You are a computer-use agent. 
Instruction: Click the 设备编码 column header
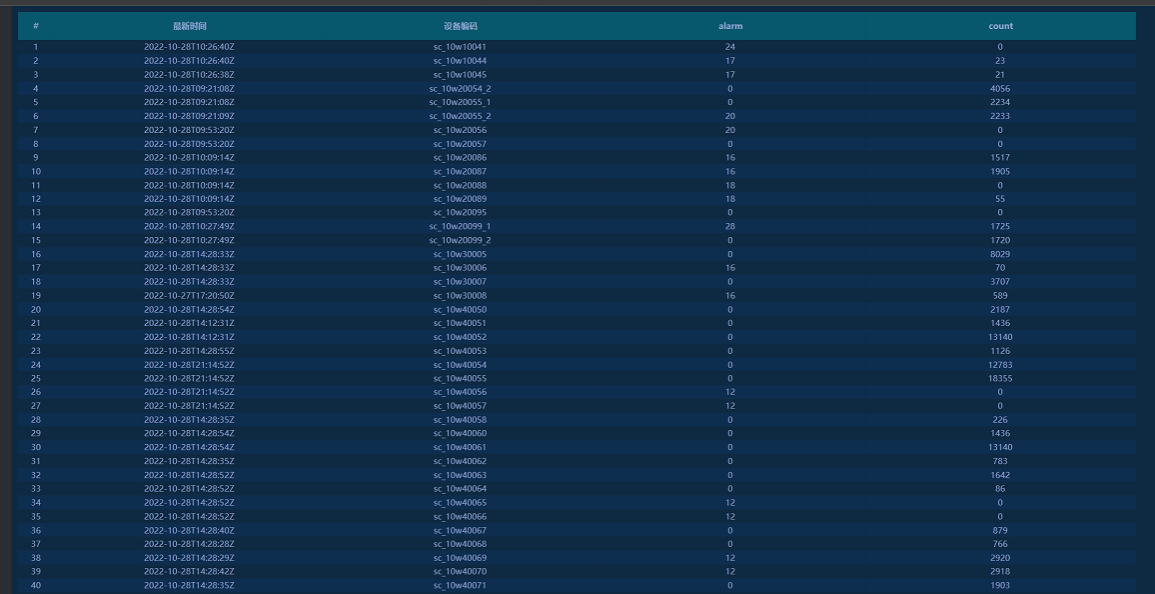tap(460, 26)
